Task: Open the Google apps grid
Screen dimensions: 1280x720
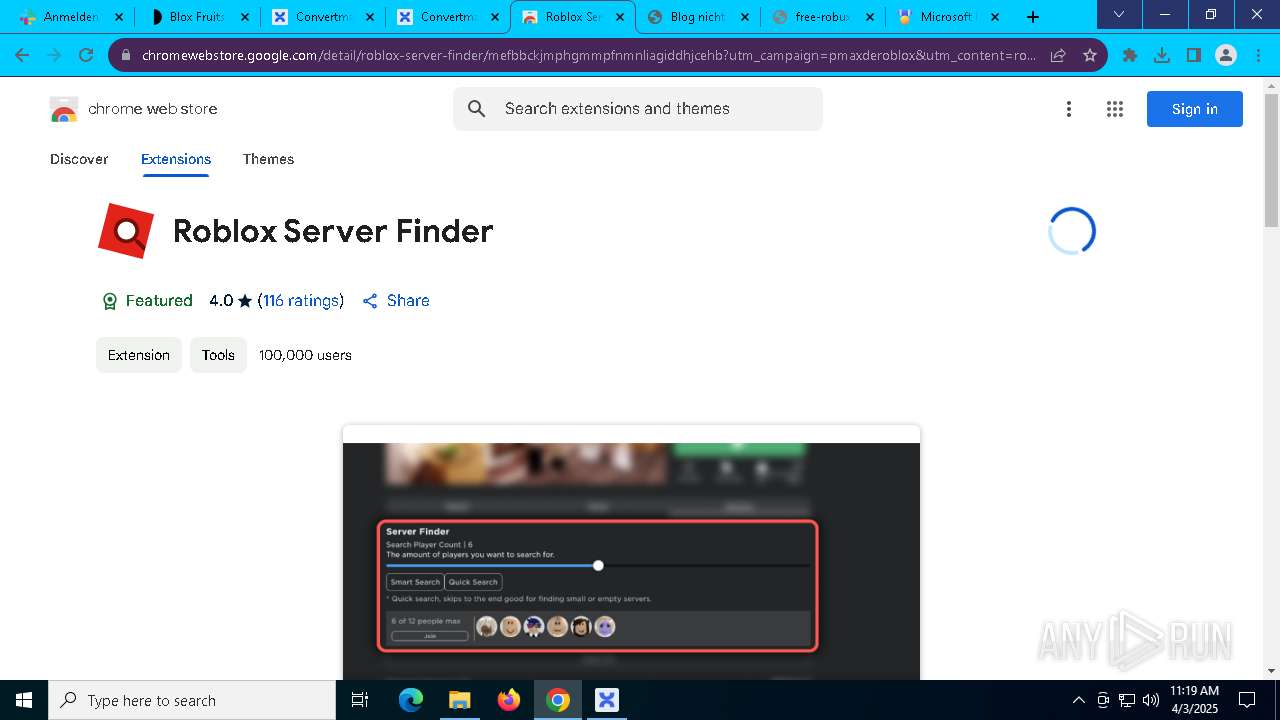Action: point(1115,109)
